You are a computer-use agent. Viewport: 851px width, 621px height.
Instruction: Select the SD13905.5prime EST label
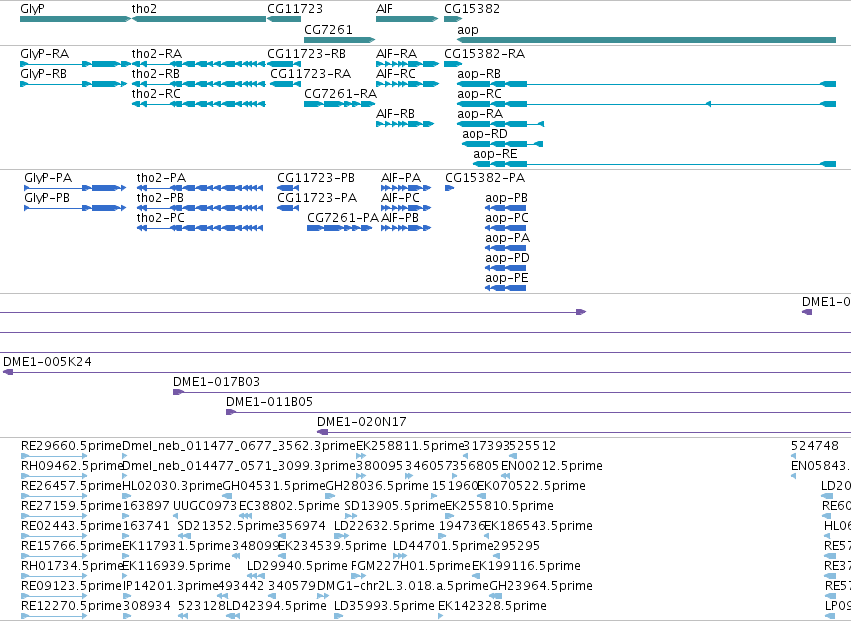(x=395, y=506)
